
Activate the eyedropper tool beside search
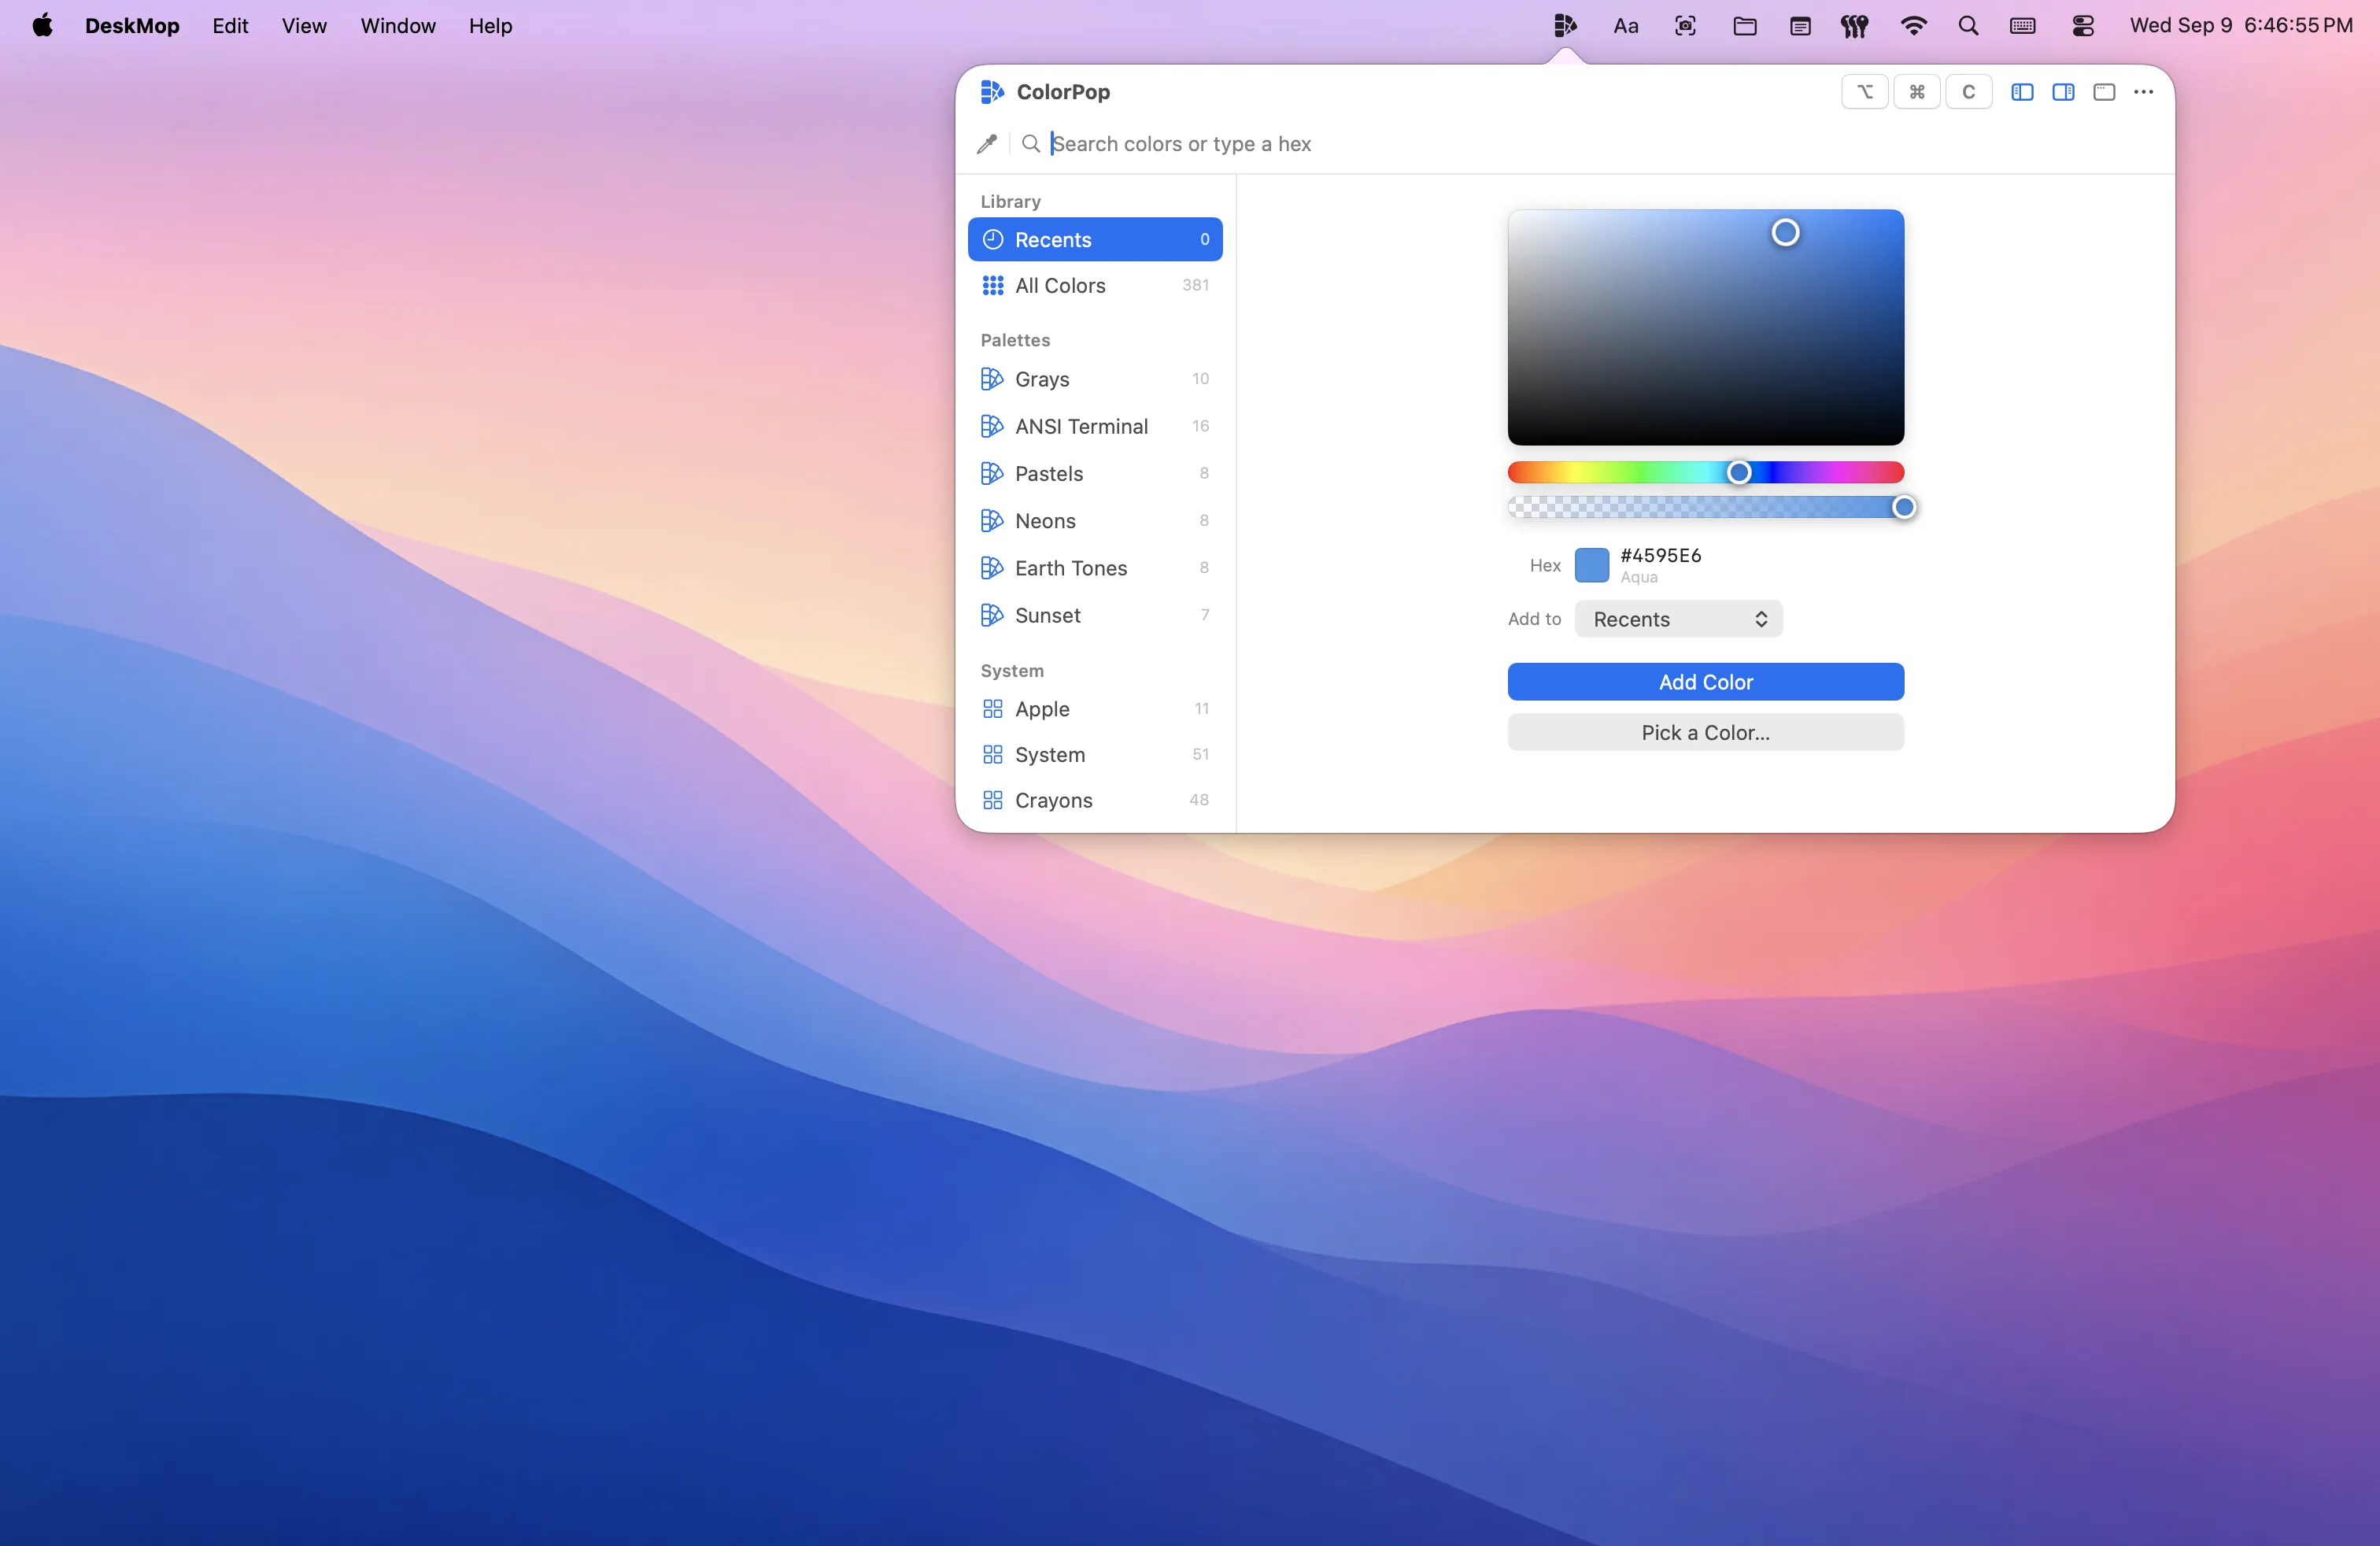pyautogui.click(x=987, y=144)
